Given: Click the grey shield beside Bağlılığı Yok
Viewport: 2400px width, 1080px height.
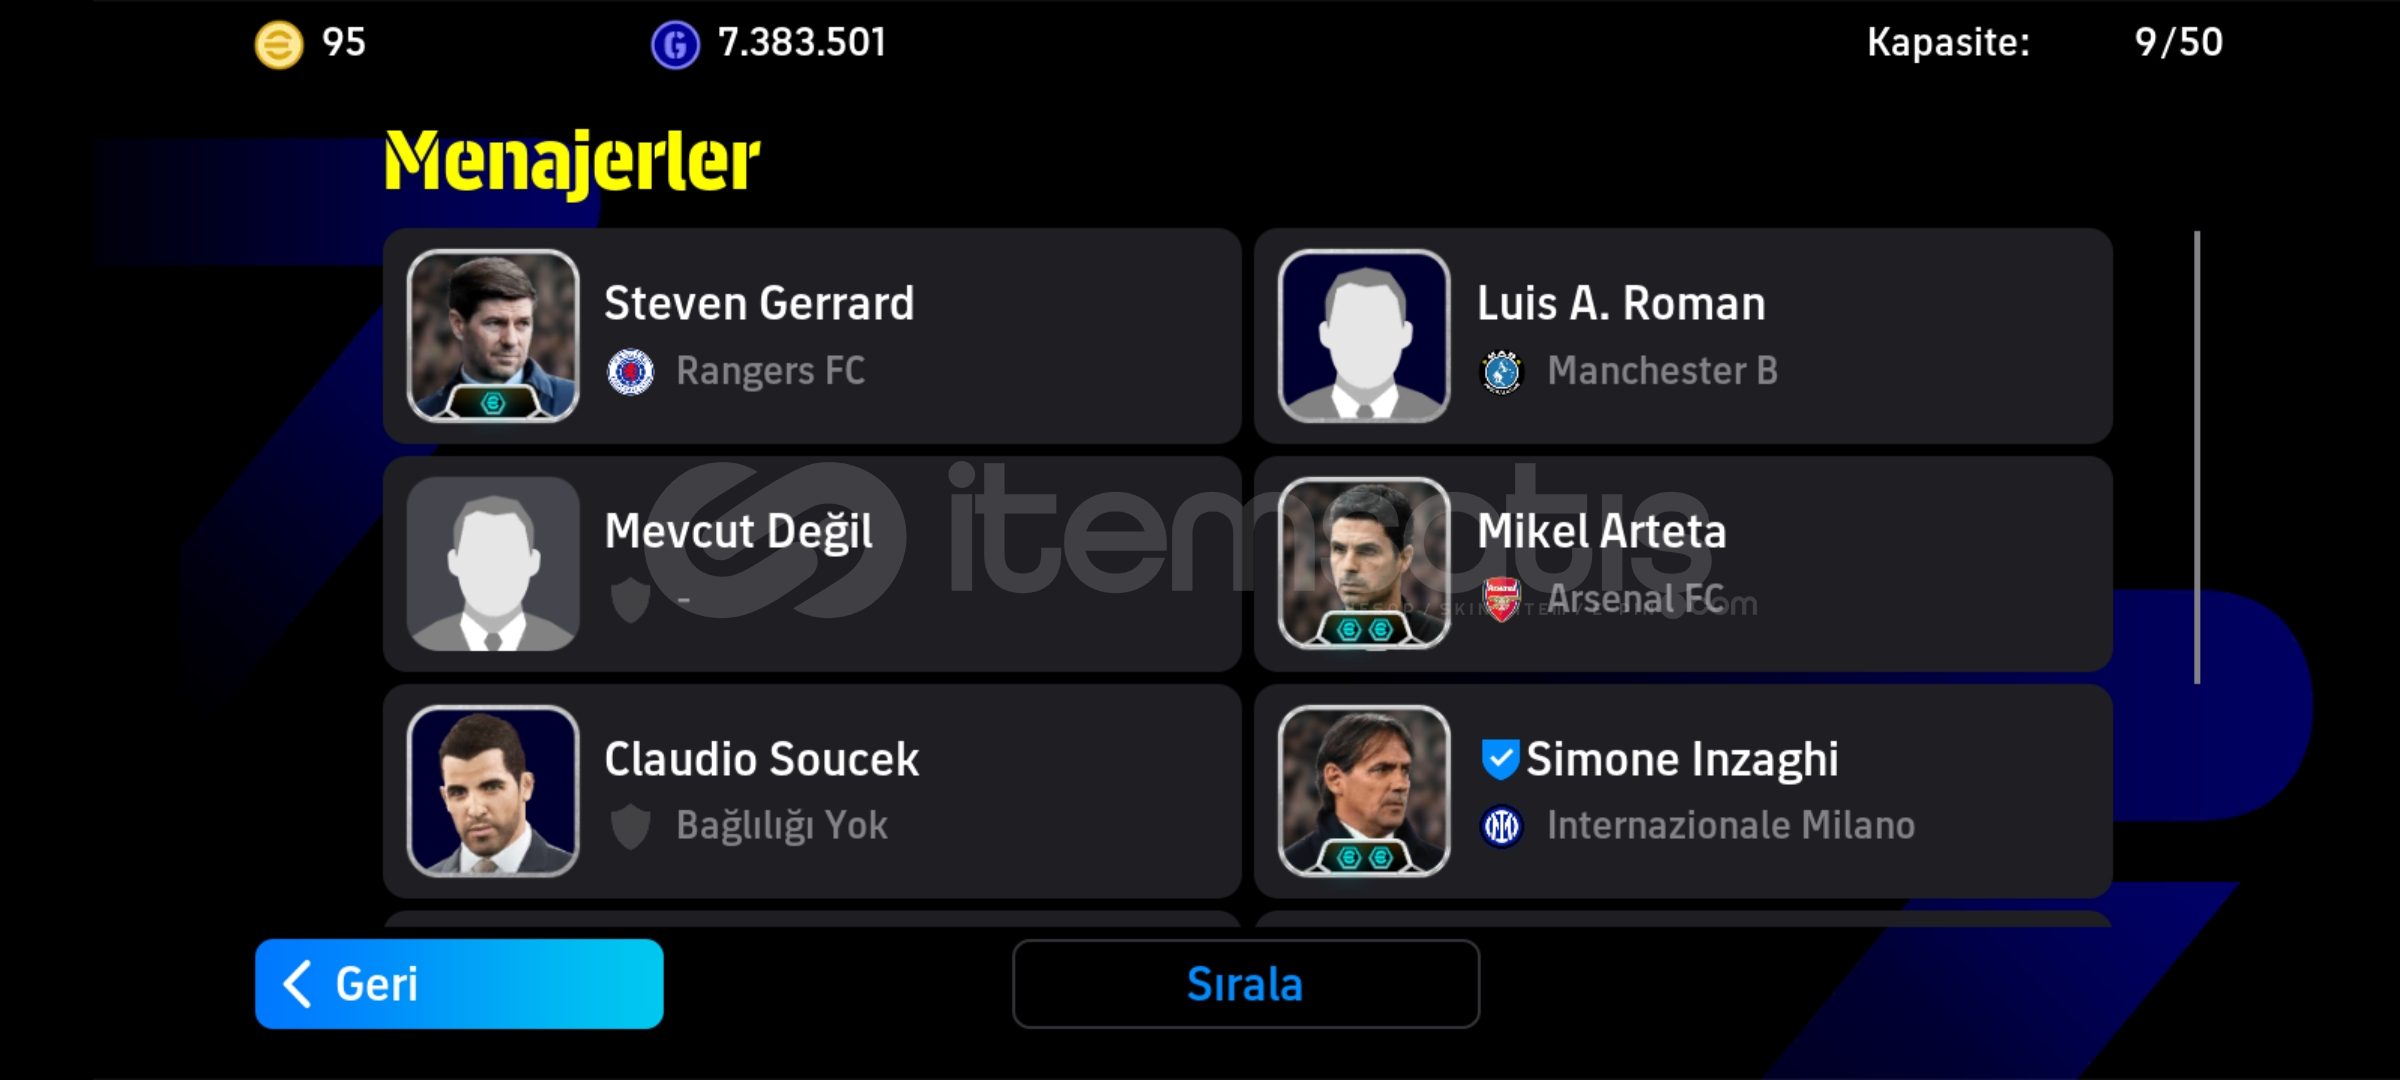Looking at the screenshot, I should (631, 826).
